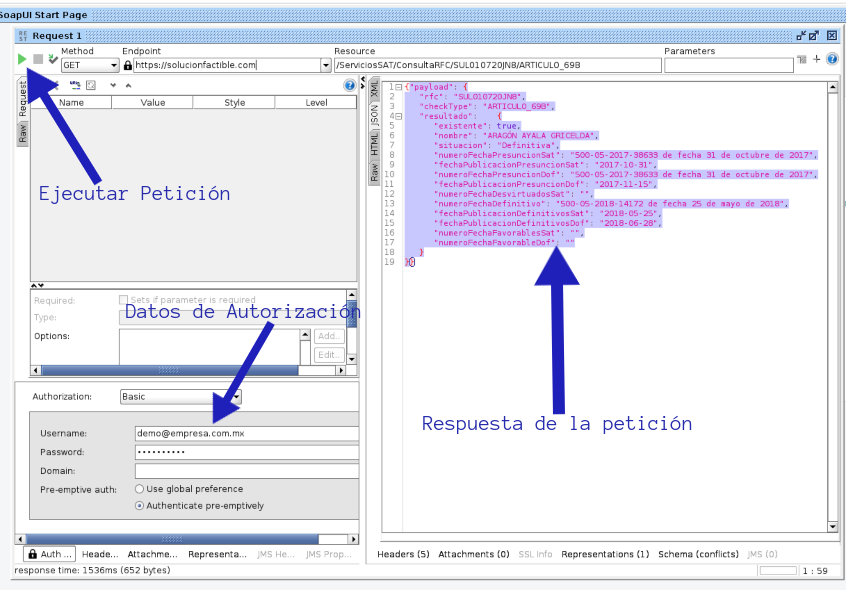The image size is (846, 590).
Task: Click the 'Edit..' options button
Action: tap(329, 354)
